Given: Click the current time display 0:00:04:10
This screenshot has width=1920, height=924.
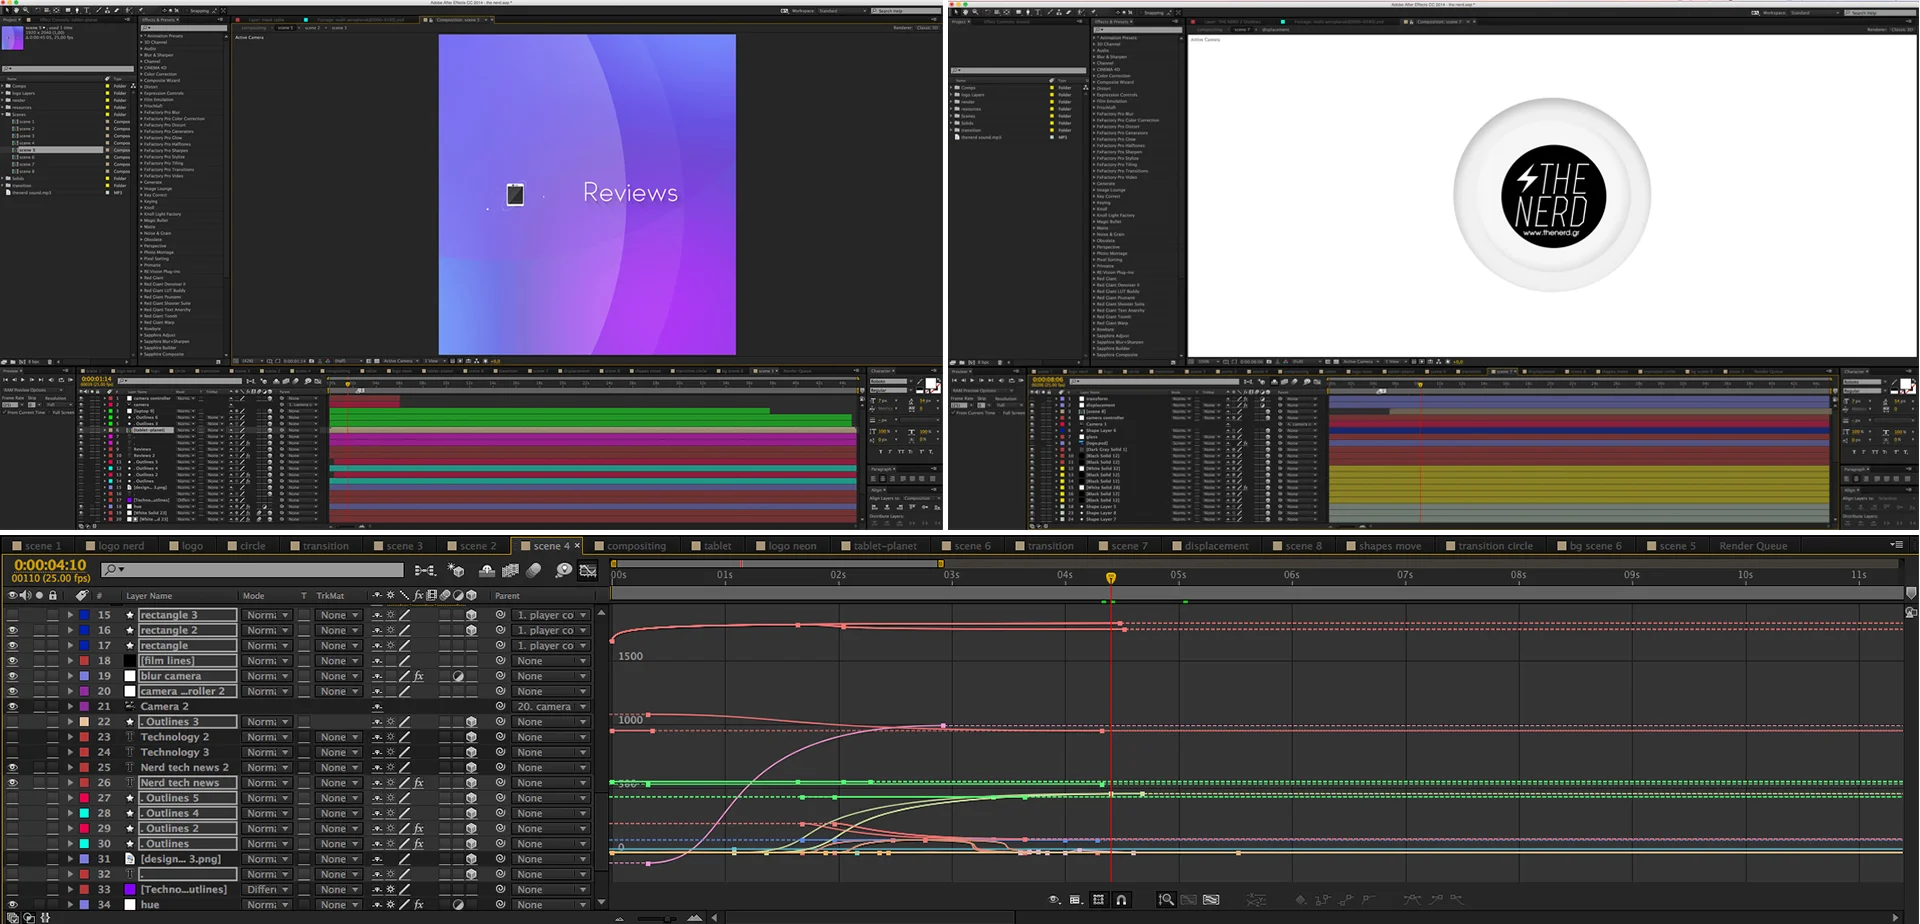Looking at the screenshot, I should 50,565.
